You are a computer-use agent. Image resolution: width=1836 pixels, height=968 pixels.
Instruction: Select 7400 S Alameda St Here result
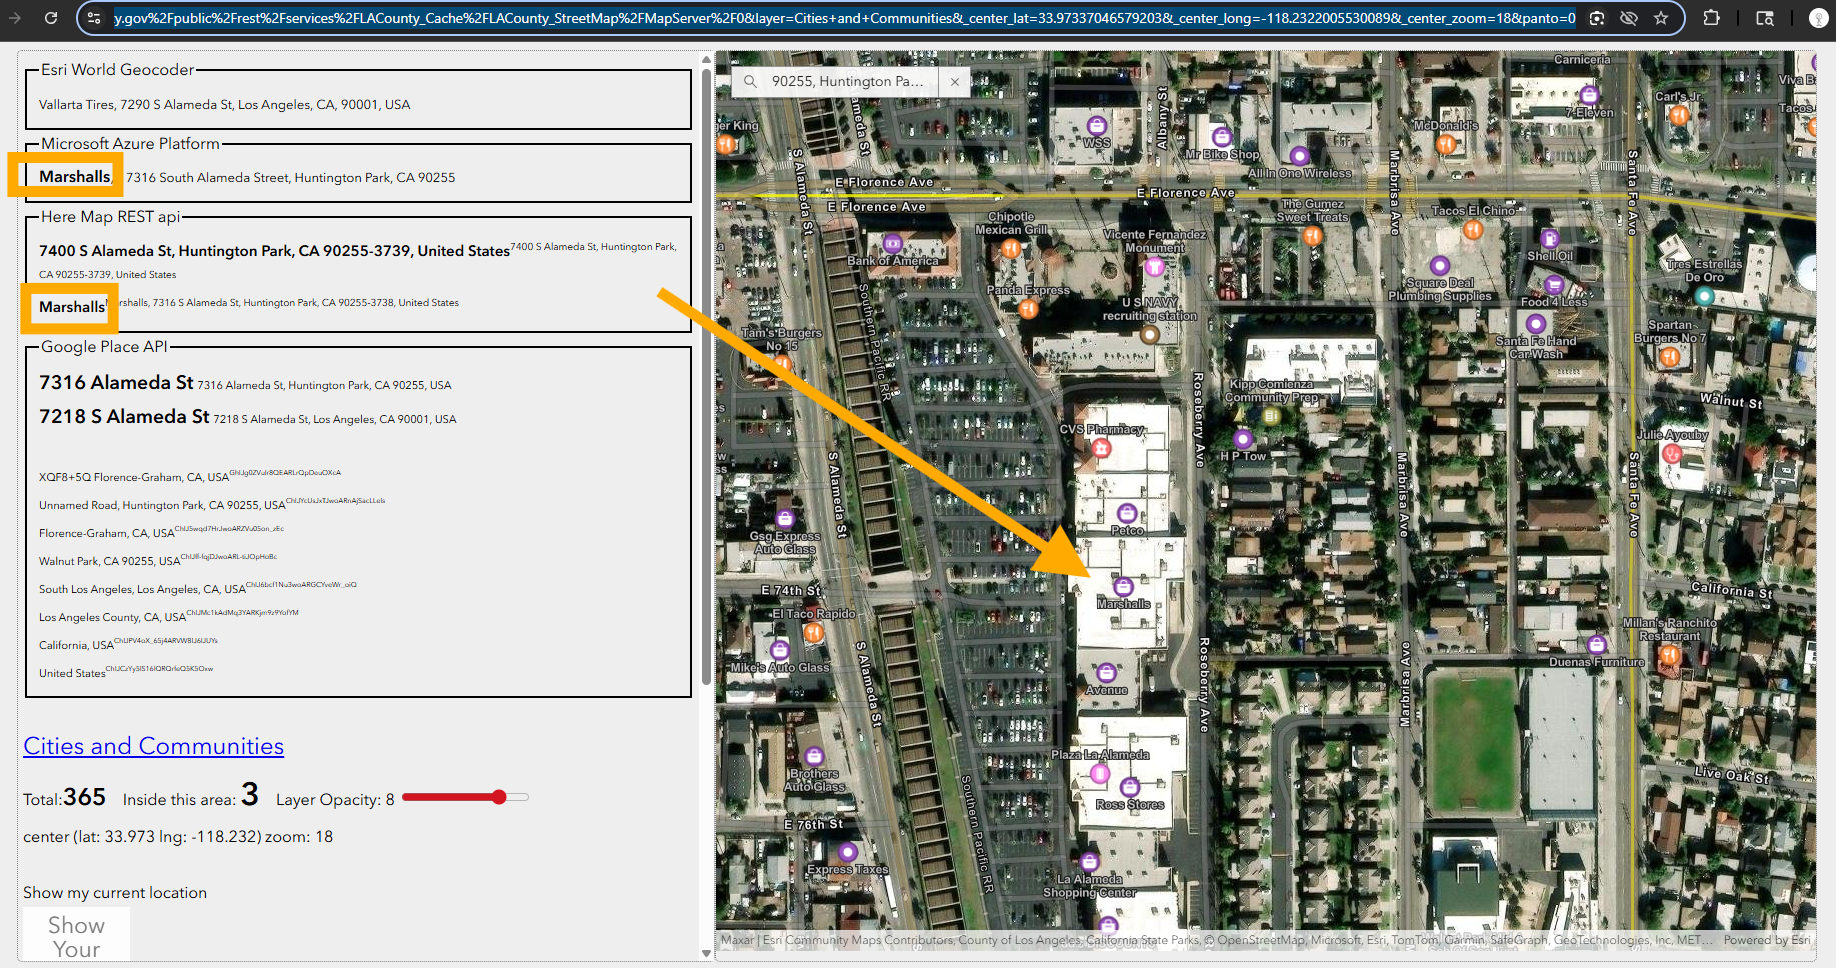coord(274,251)
